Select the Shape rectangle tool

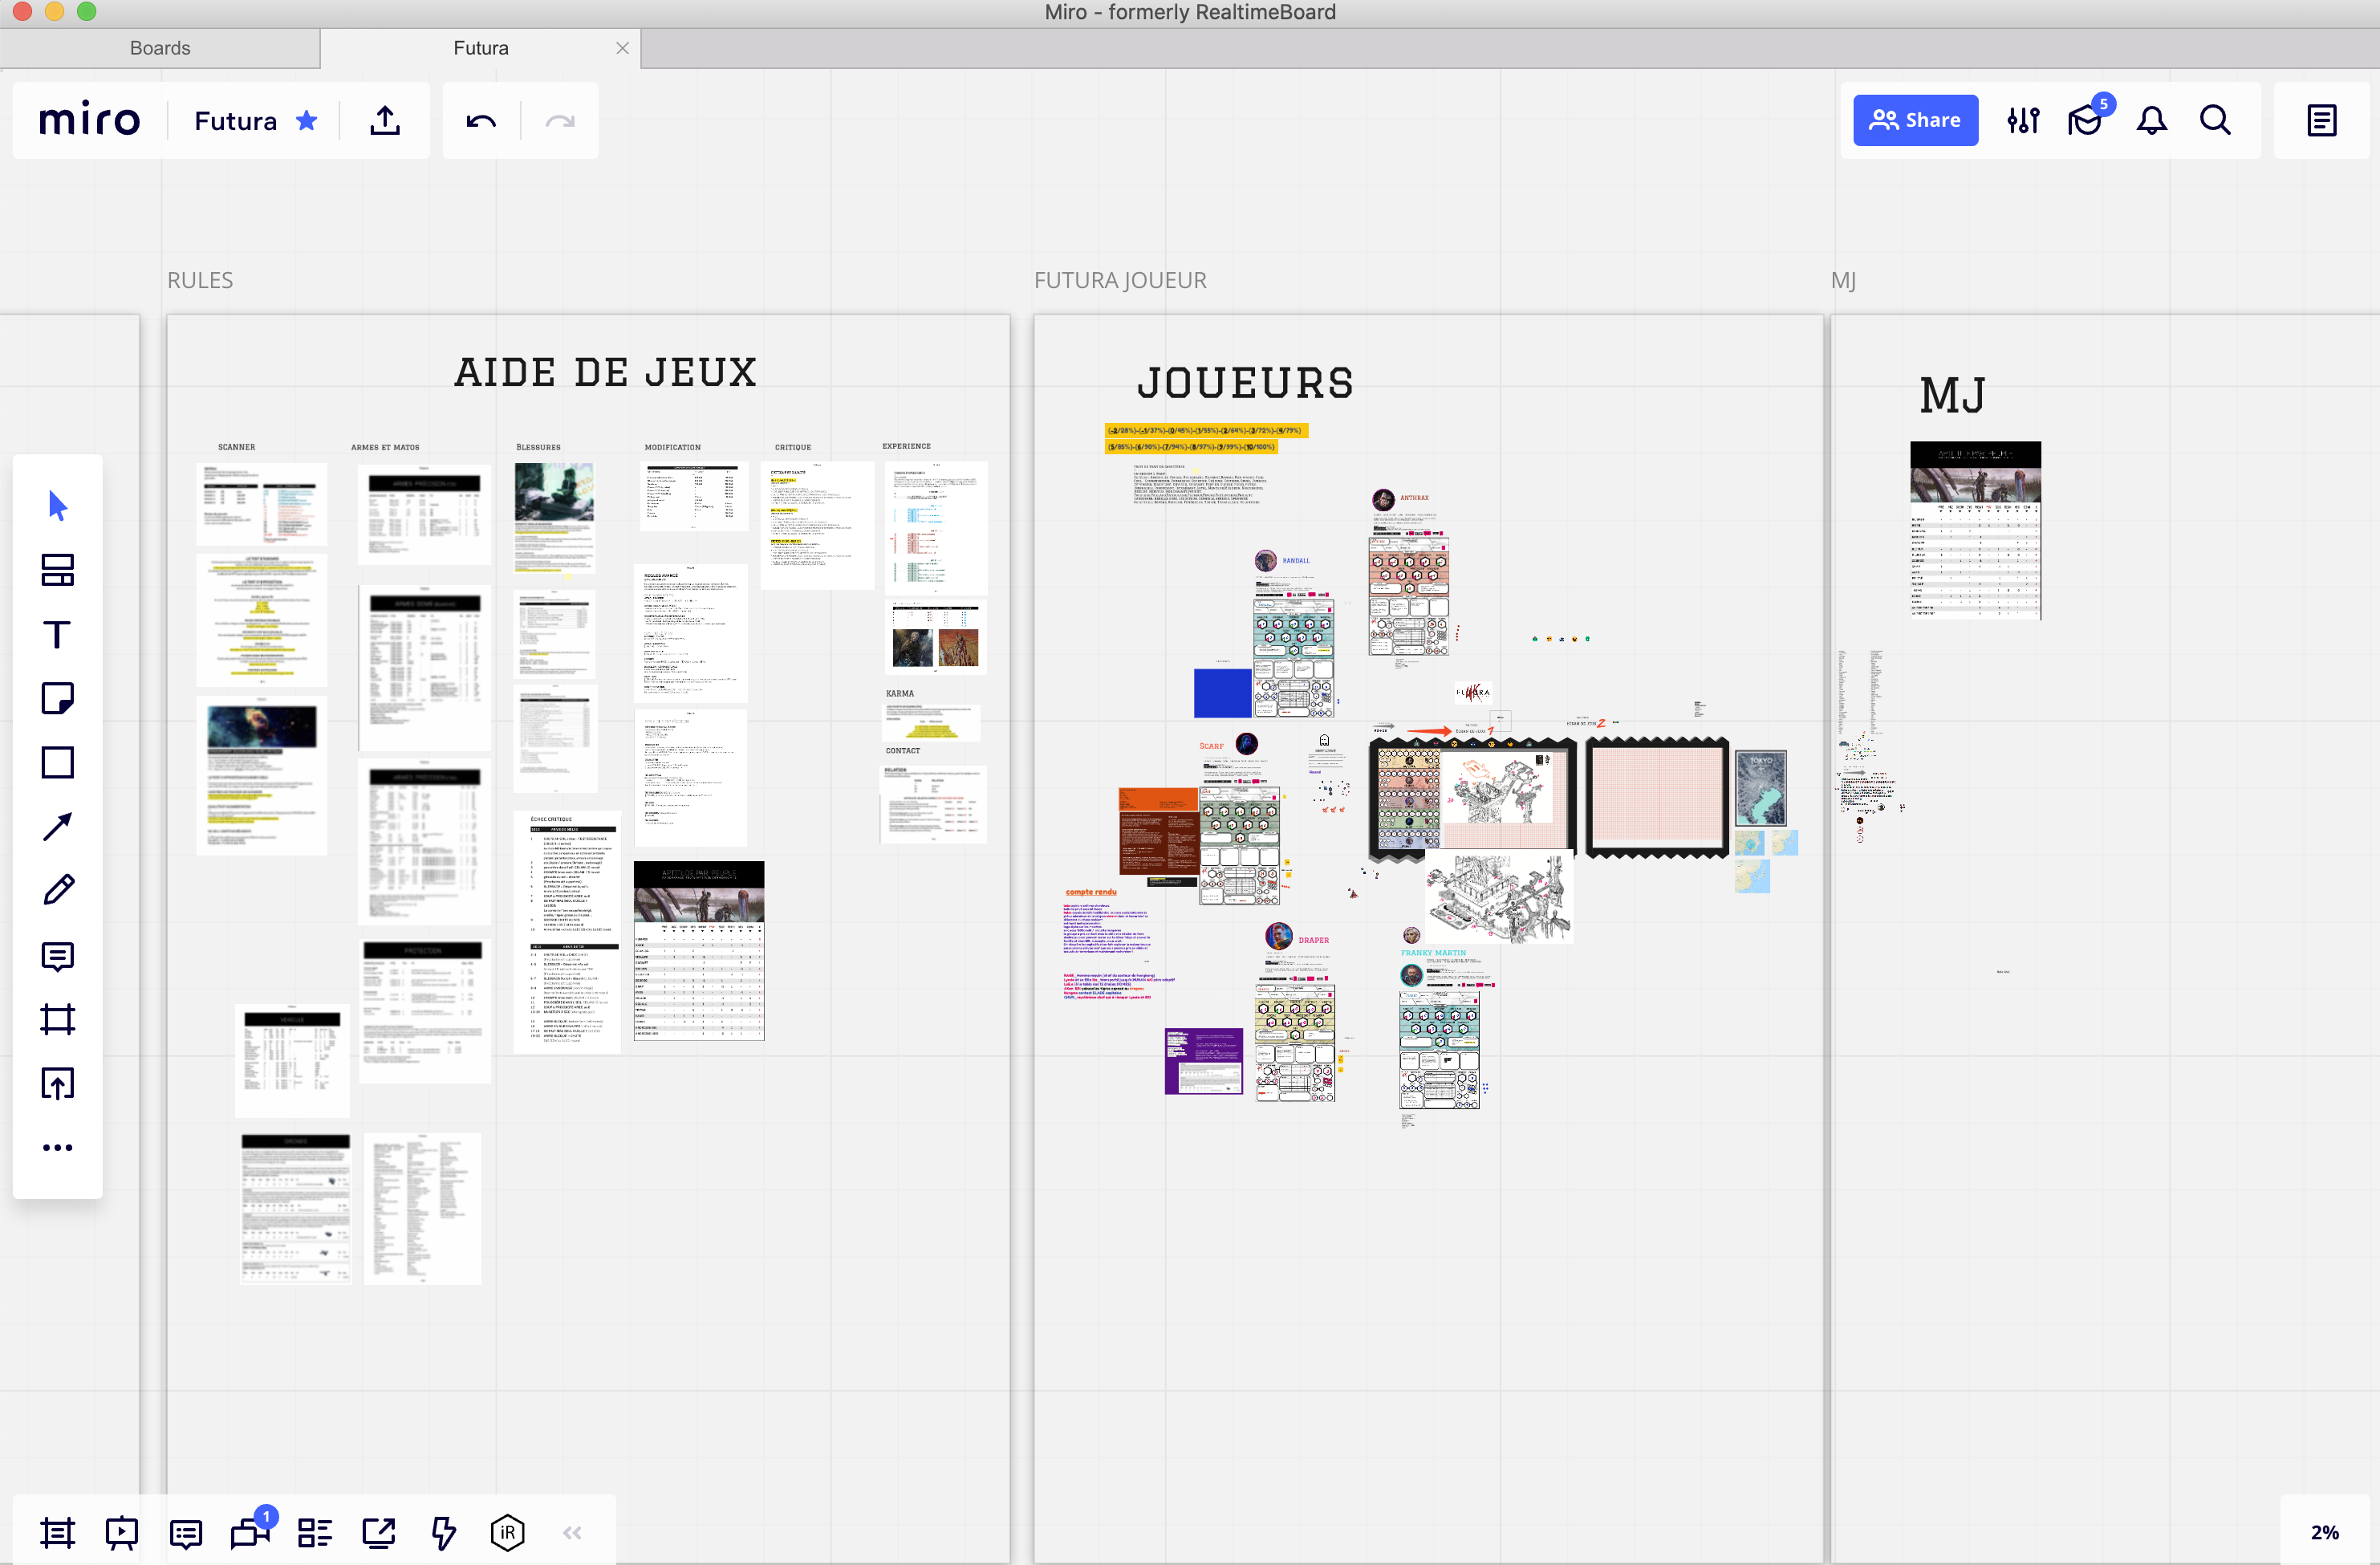pos(57,763)
